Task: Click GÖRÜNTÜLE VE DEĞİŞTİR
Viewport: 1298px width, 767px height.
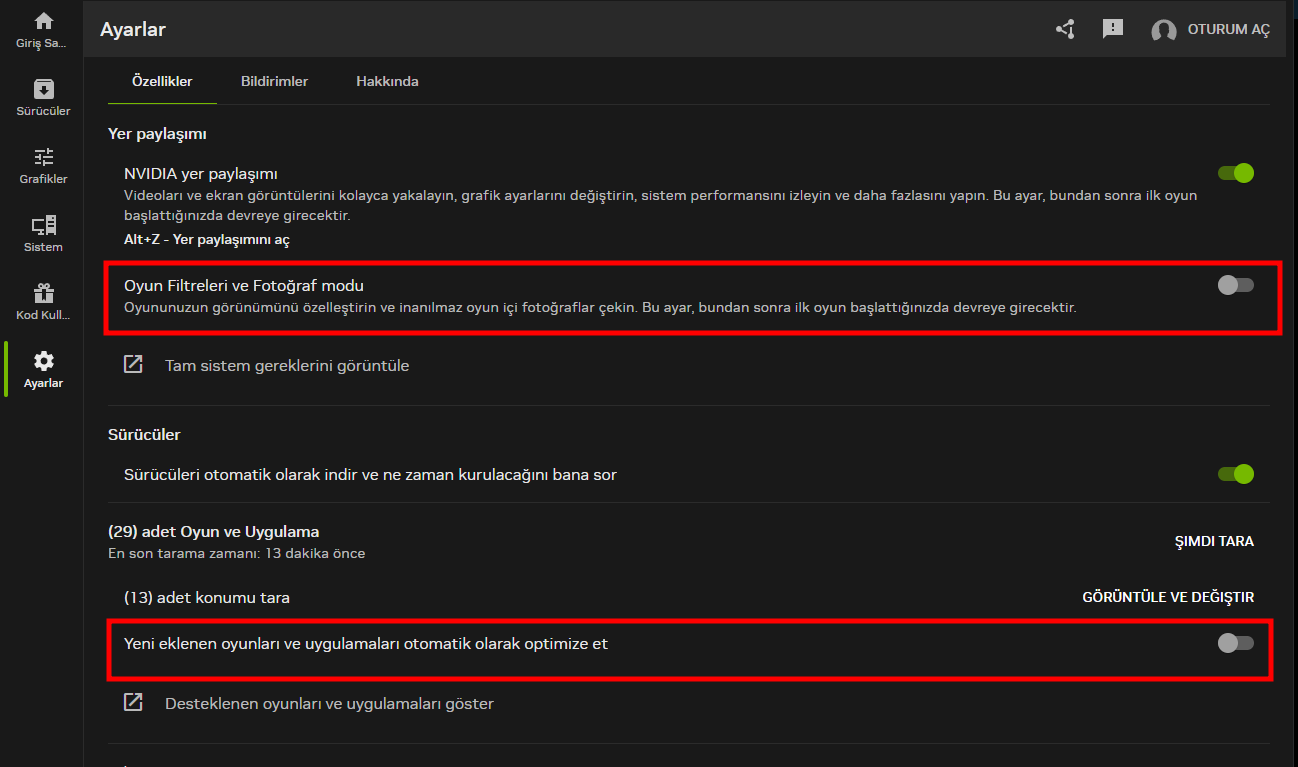Action: (1168, 597)
